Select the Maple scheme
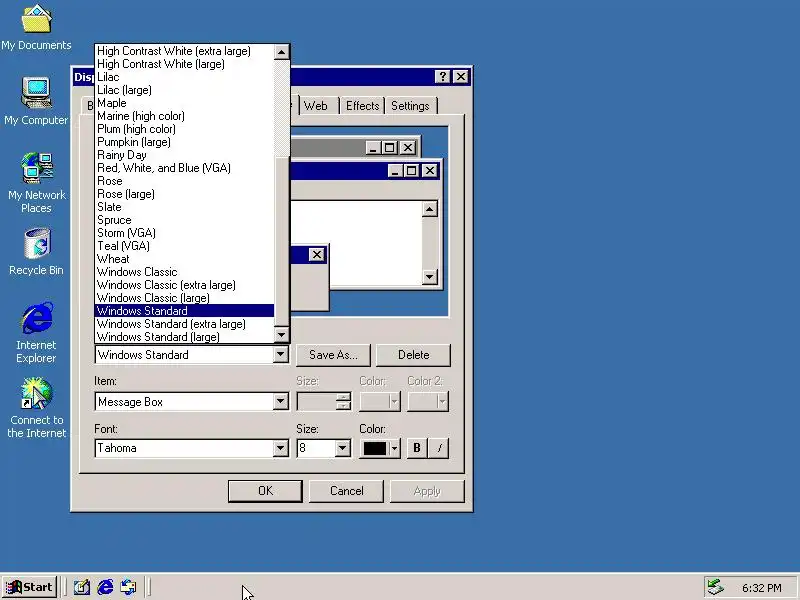The image size is (800, 600). click(x=184, y=103)
